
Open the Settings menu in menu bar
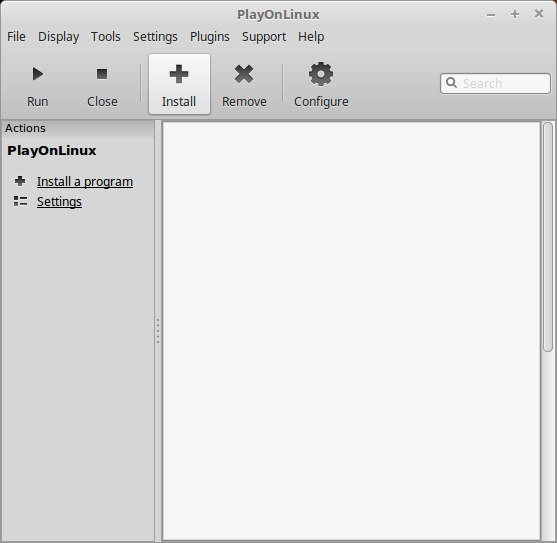155,37
